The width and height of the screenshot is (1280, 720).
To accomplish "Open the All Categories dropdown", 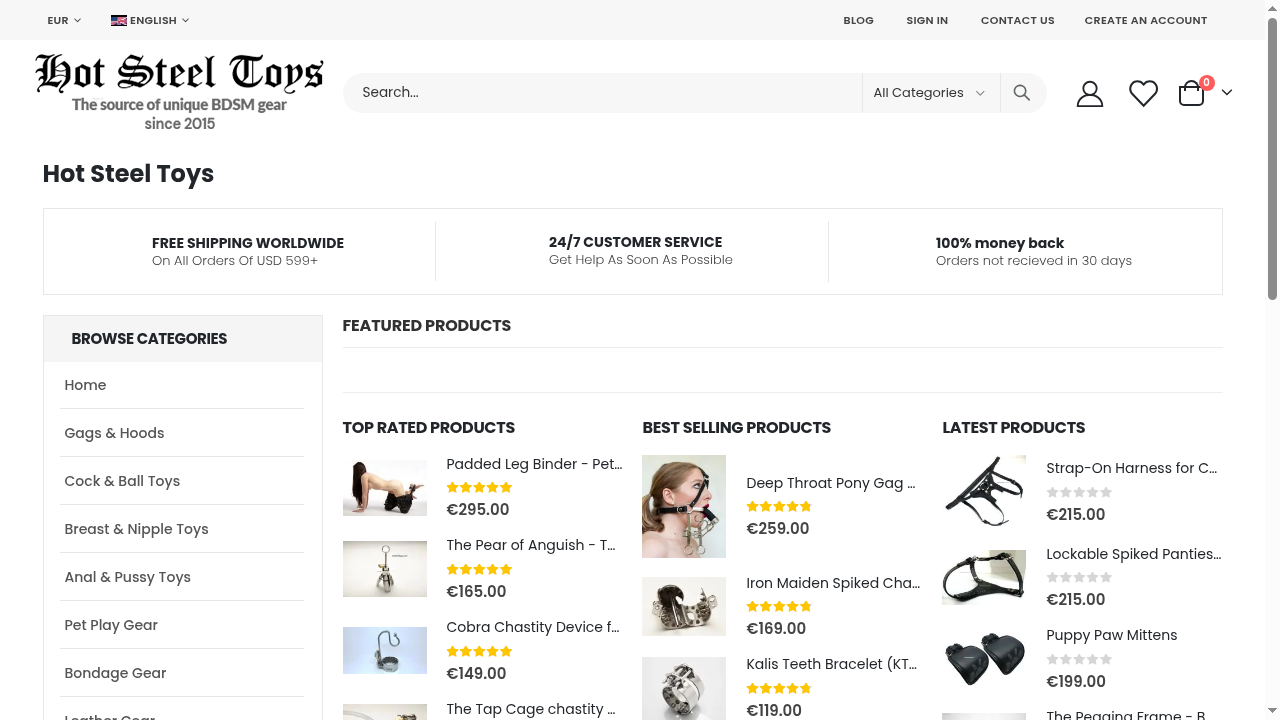I will click(929, 93).
